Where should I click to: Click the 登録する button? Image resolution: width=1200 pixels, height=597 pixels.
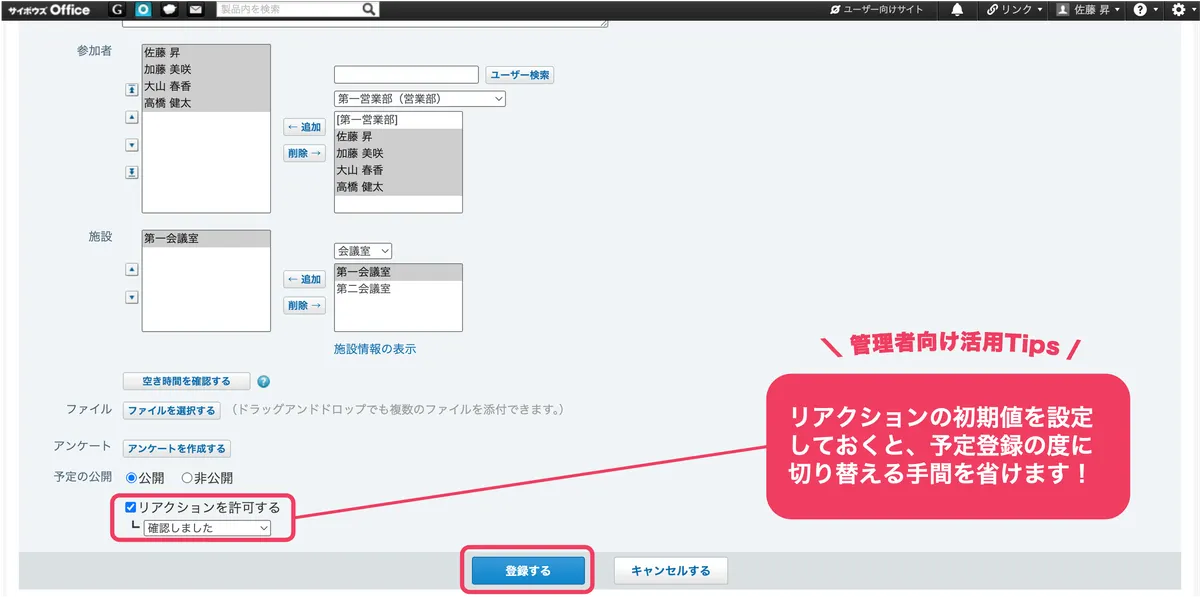pos(527,571)
